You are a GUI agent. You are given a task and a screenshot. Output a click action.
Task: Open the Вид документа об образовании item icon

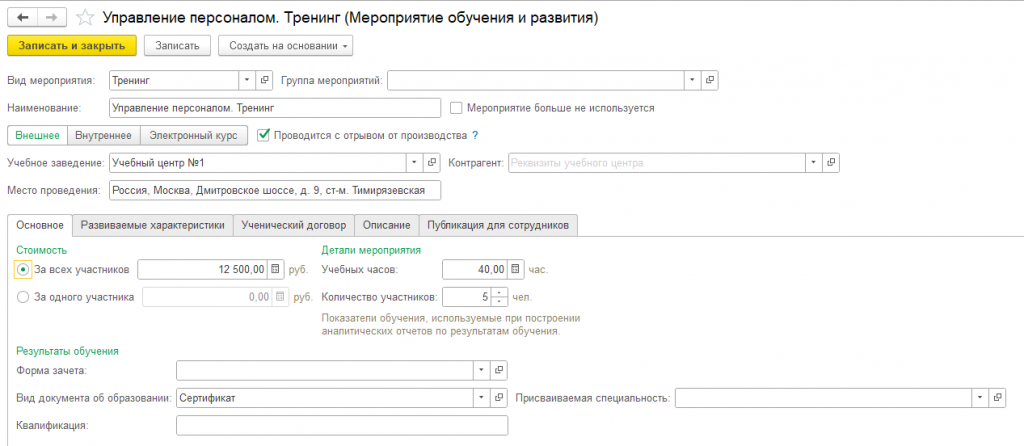point(498,397)
